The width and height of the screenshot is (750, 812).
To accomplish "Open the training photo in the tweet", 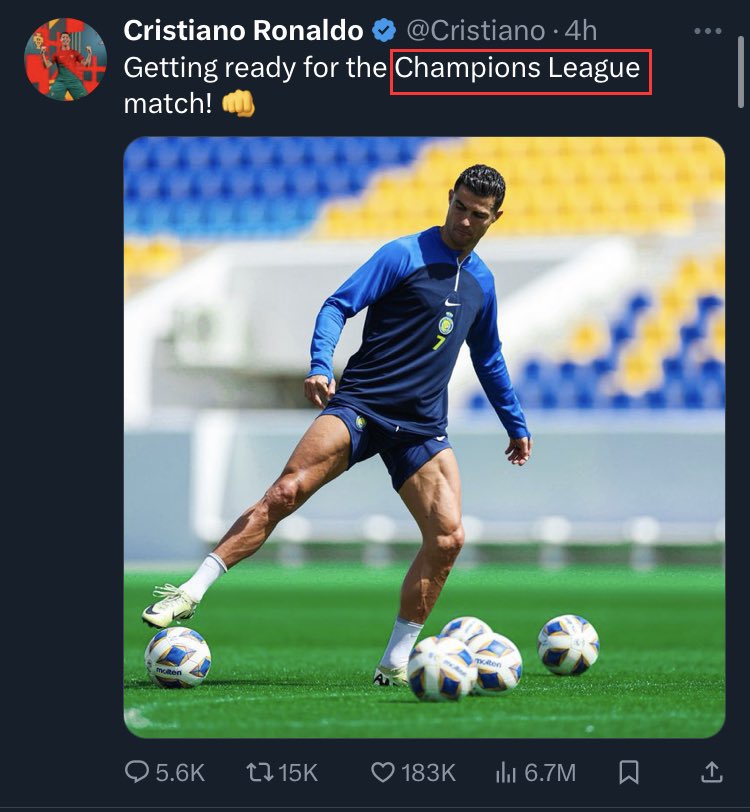I will (424, 438).
